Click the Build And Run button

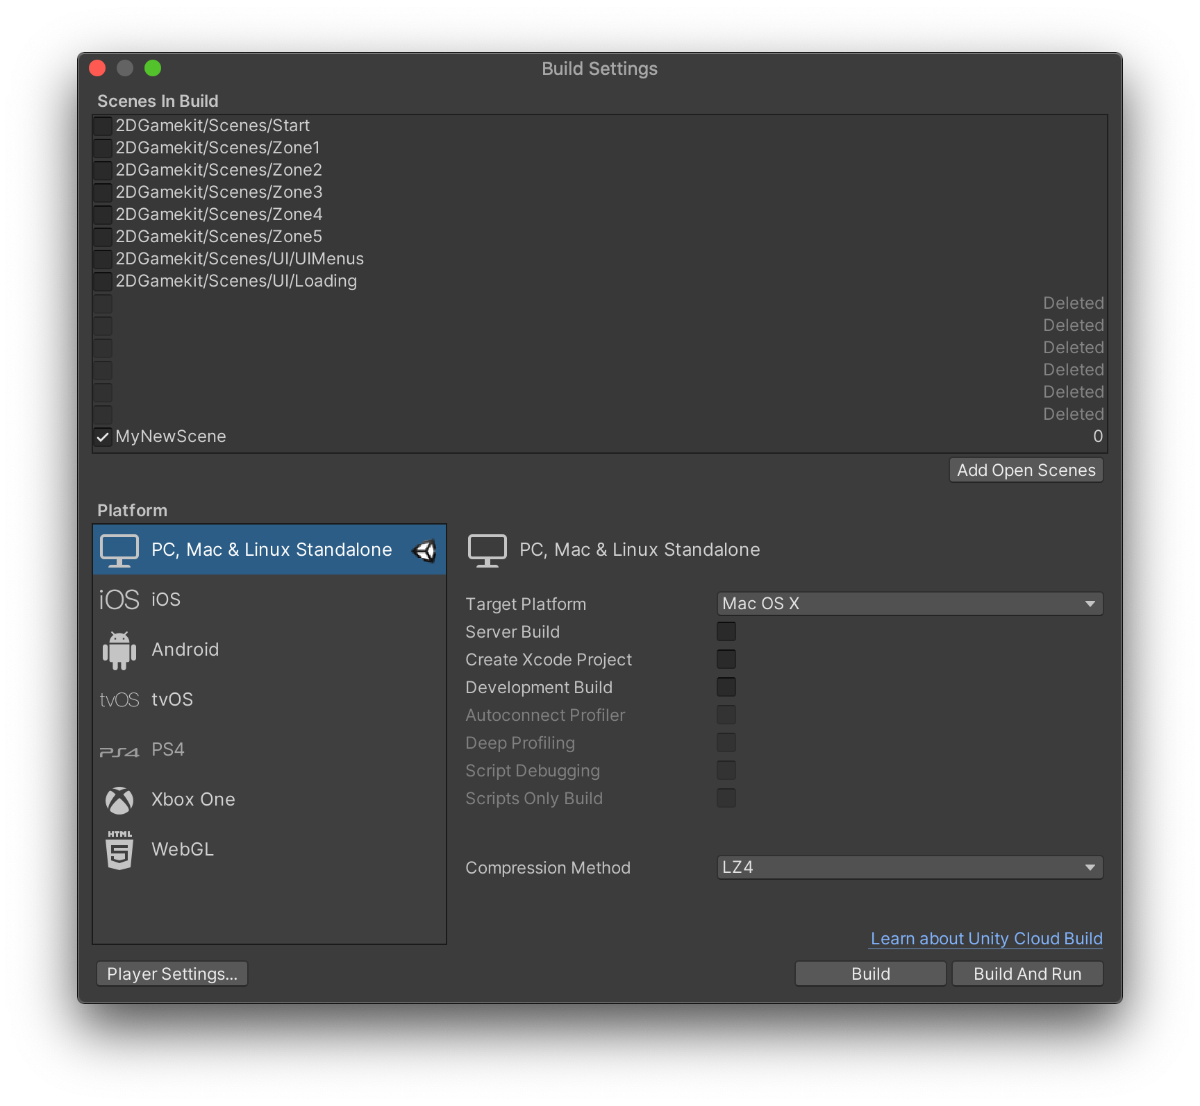(x=1027, y=974)
